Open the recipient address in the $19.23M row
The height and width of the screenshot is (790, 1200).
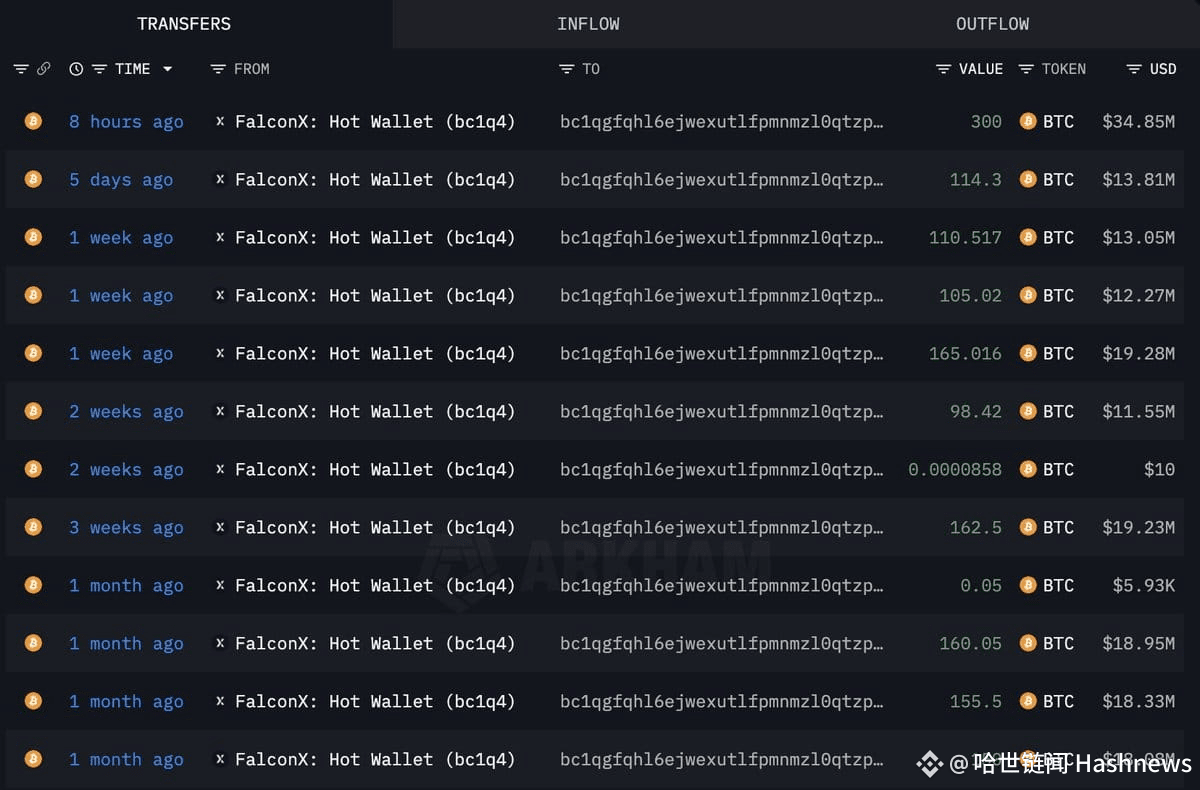click(x=722, y=528)
